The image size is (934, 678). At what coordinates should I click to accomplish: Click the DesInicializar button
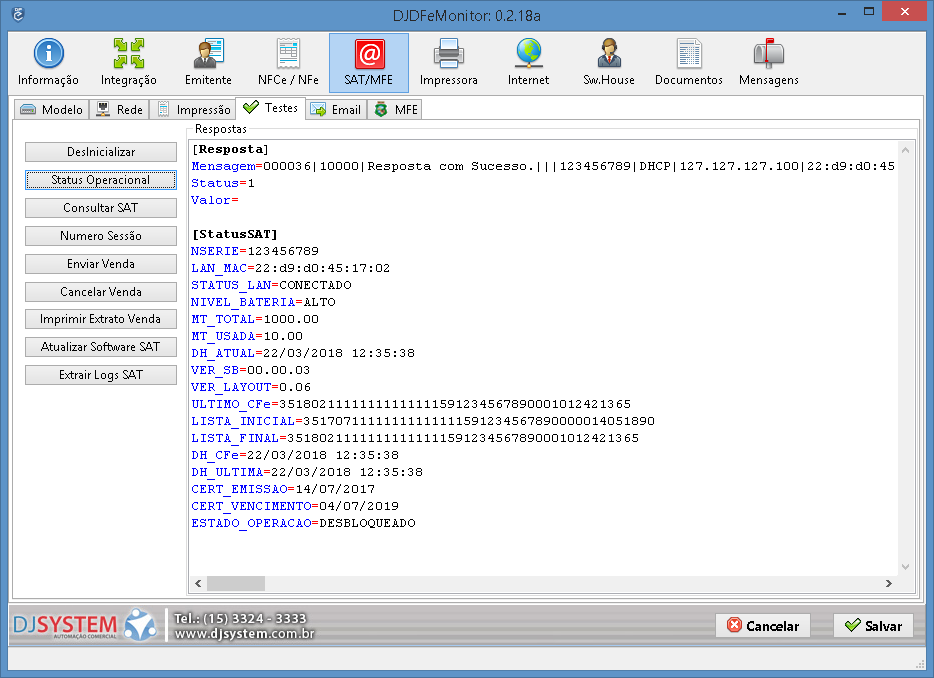pyautogui.click(x=101, y=152)
